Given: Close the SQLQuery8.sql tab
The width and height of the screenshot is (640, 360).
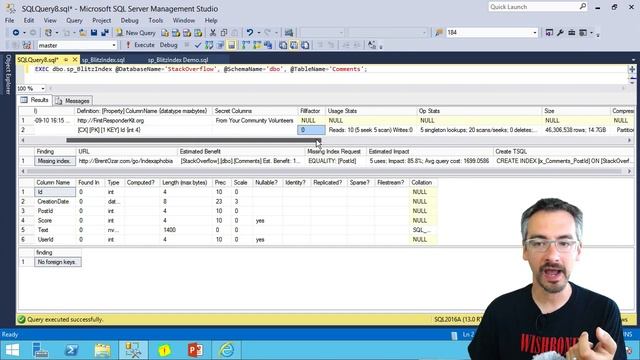Looking at the screenshot, I should [x=75, y=60].
